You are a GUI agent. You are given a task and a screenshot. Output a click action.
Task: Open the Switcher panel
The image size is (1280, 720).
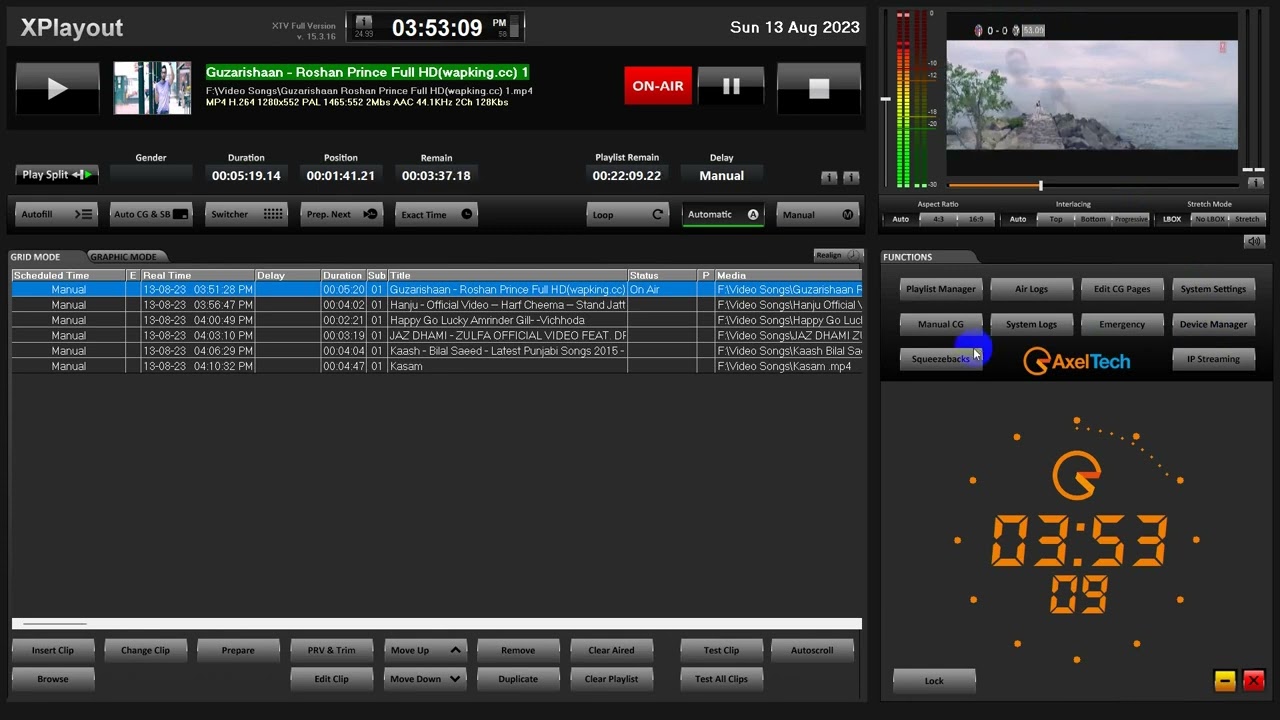(x=245, y=214)
